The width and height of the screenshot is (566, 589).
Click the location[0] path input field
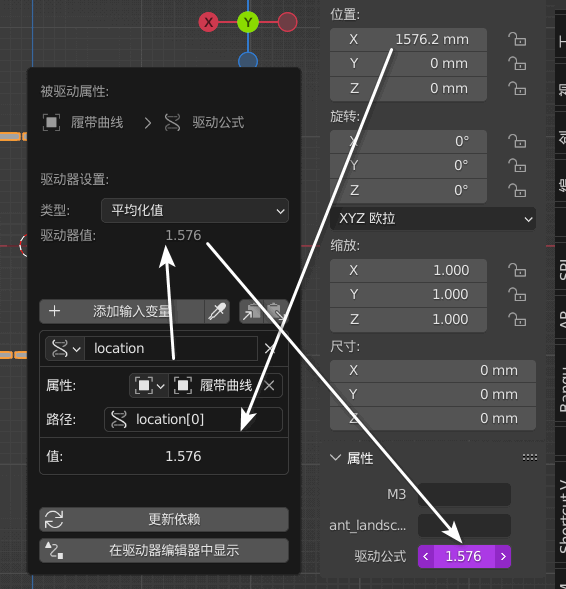coord(193,420)
